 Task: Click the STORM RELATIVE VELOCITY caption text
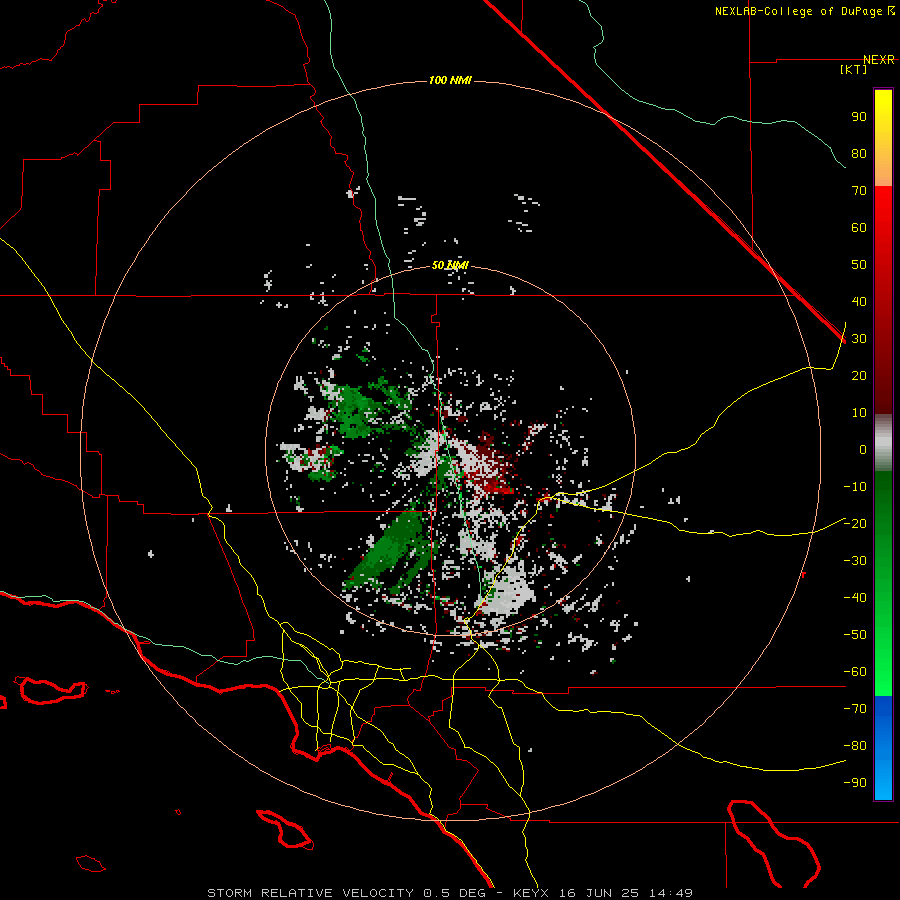click(310, 893)
